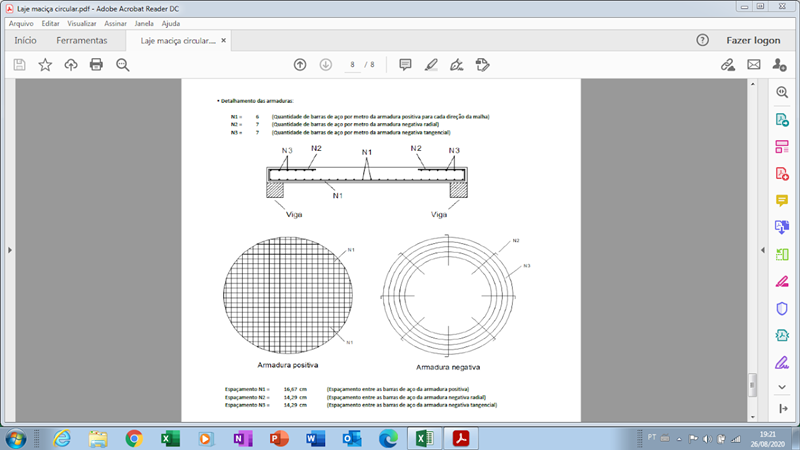Open Word from taskbar
Viewport: 800px width, 450px height.
[315, 439]
